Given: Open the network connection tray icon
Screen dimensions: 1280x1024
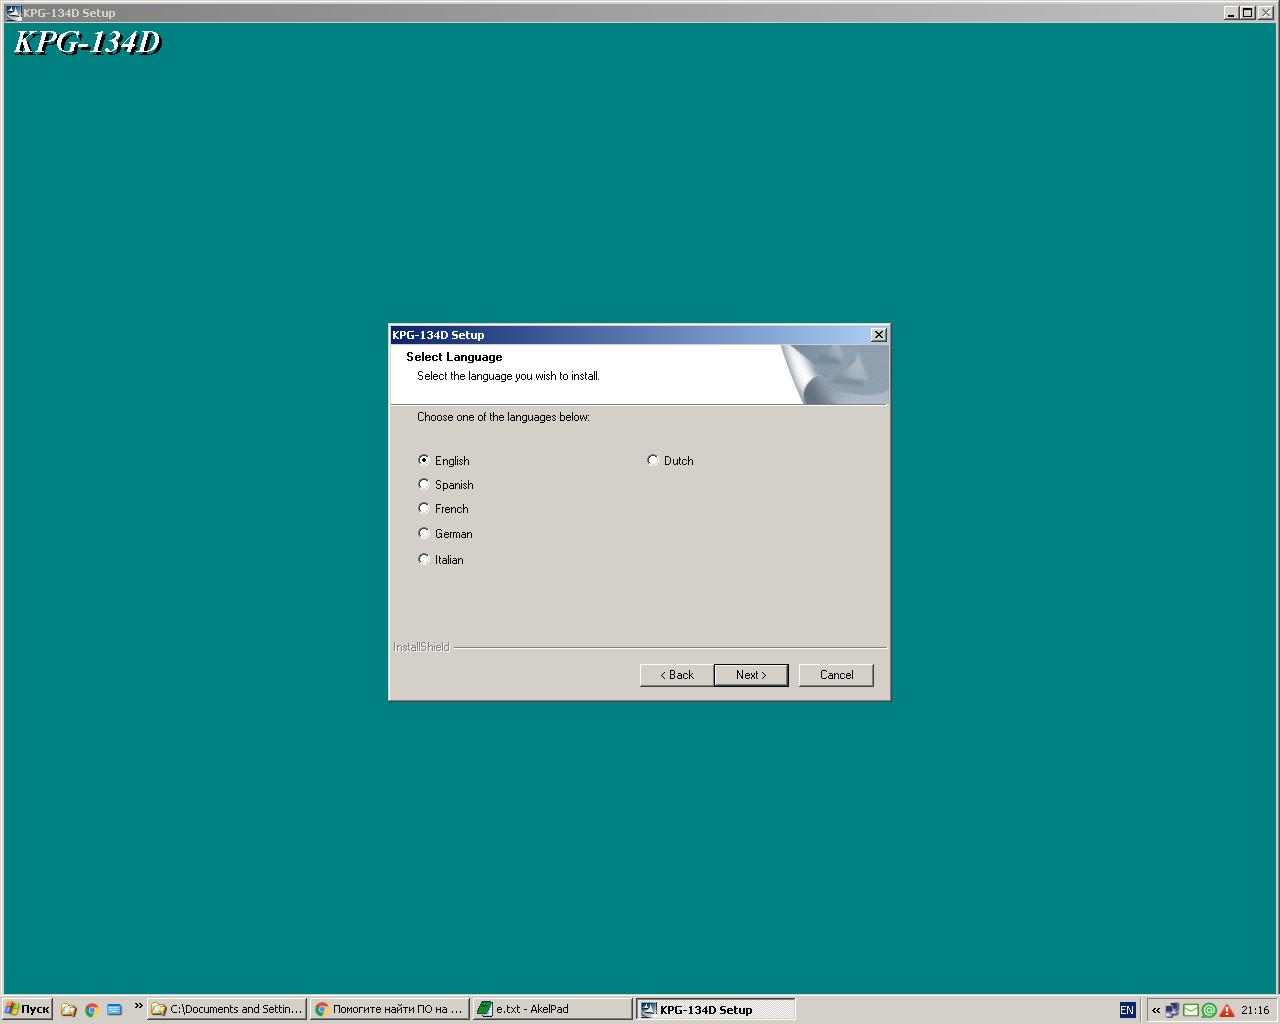Looking at the screenshot, I should click(1173, 1010).
